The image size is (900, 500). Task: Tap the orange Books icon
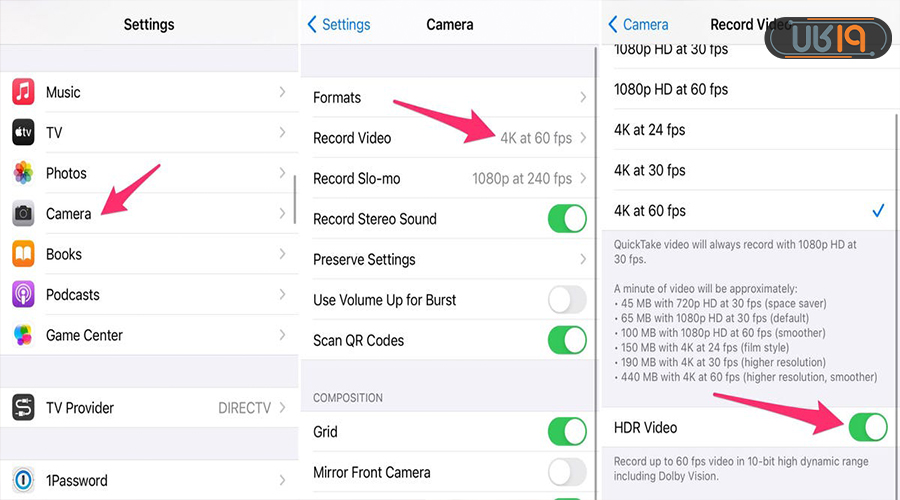[x=24, y=254]
